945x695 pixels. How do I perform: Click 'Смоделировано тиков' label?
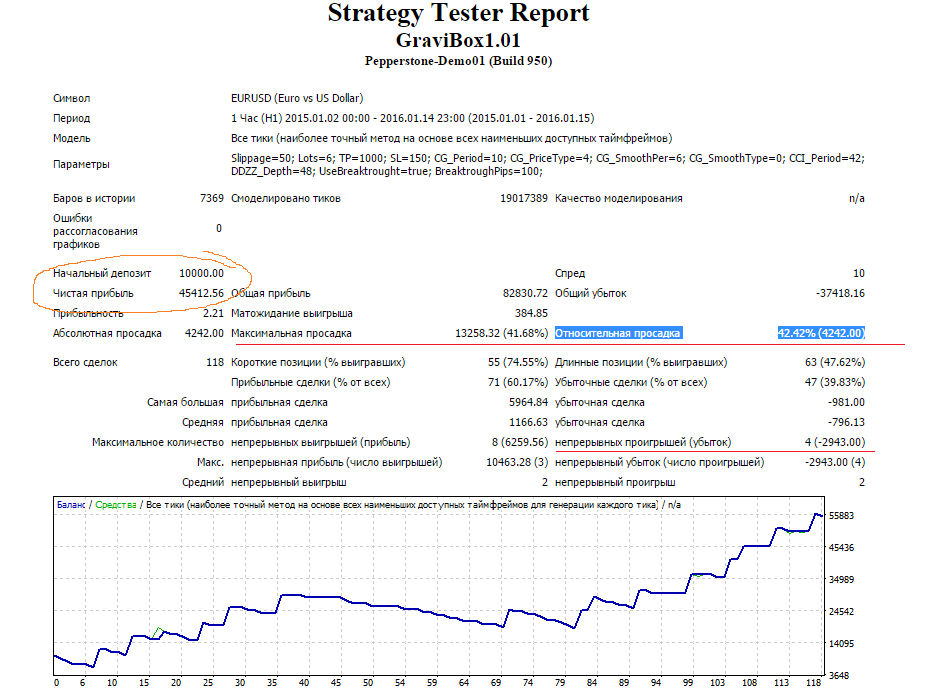[x=286, y=198]
